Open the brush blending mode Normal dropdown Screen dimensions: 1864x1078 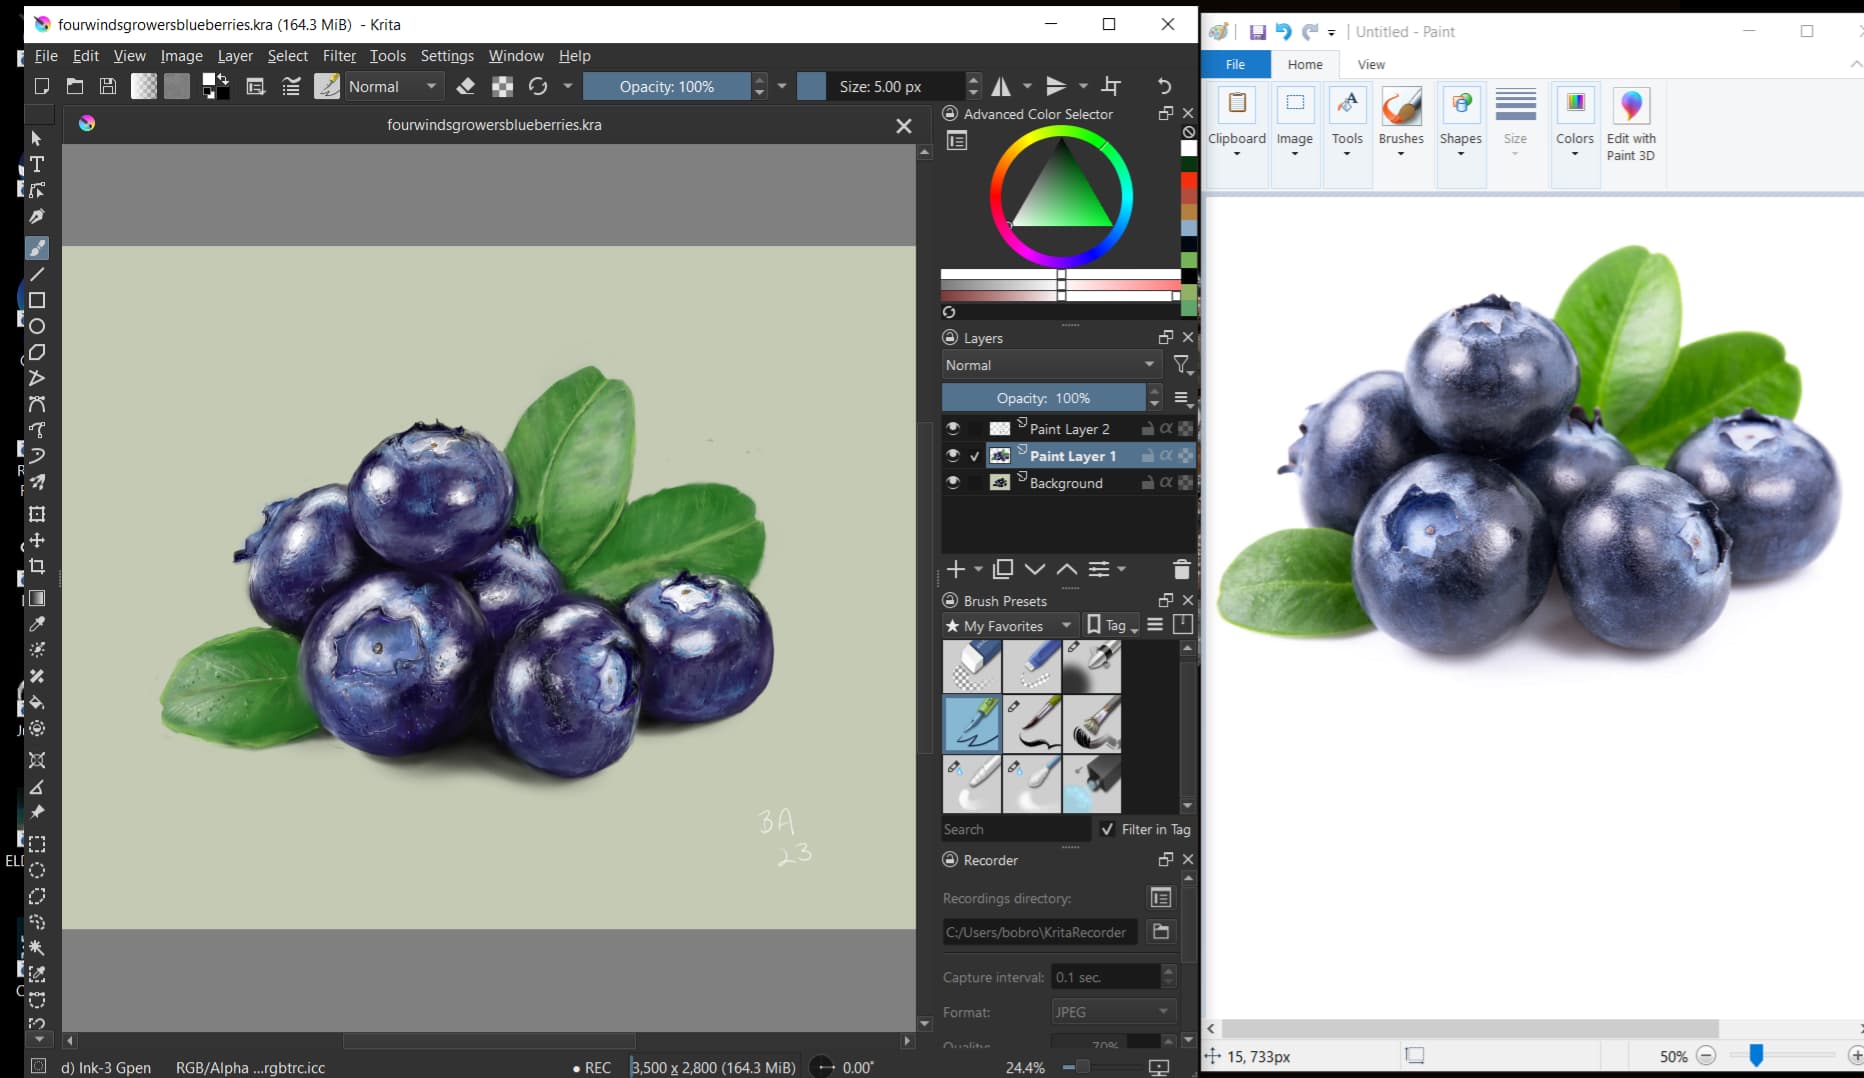coord(392,87)
